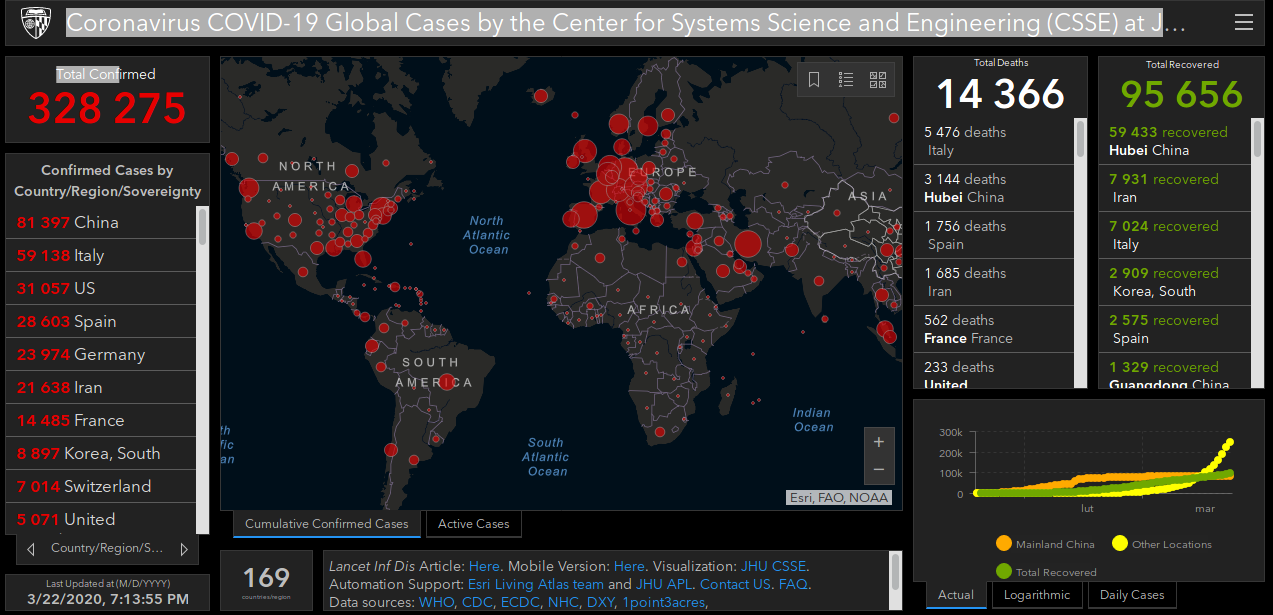Switch to Active Cases map tab
The height and width of the screenshot is (615, 1273).
[473, 524]
